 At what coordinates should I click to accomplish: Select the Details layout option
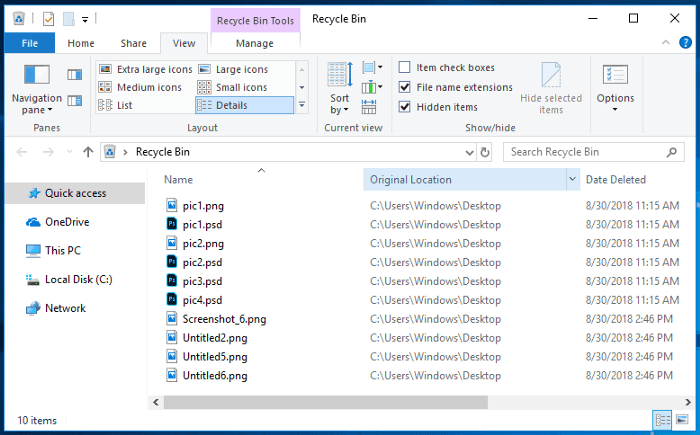click(245, 105)
